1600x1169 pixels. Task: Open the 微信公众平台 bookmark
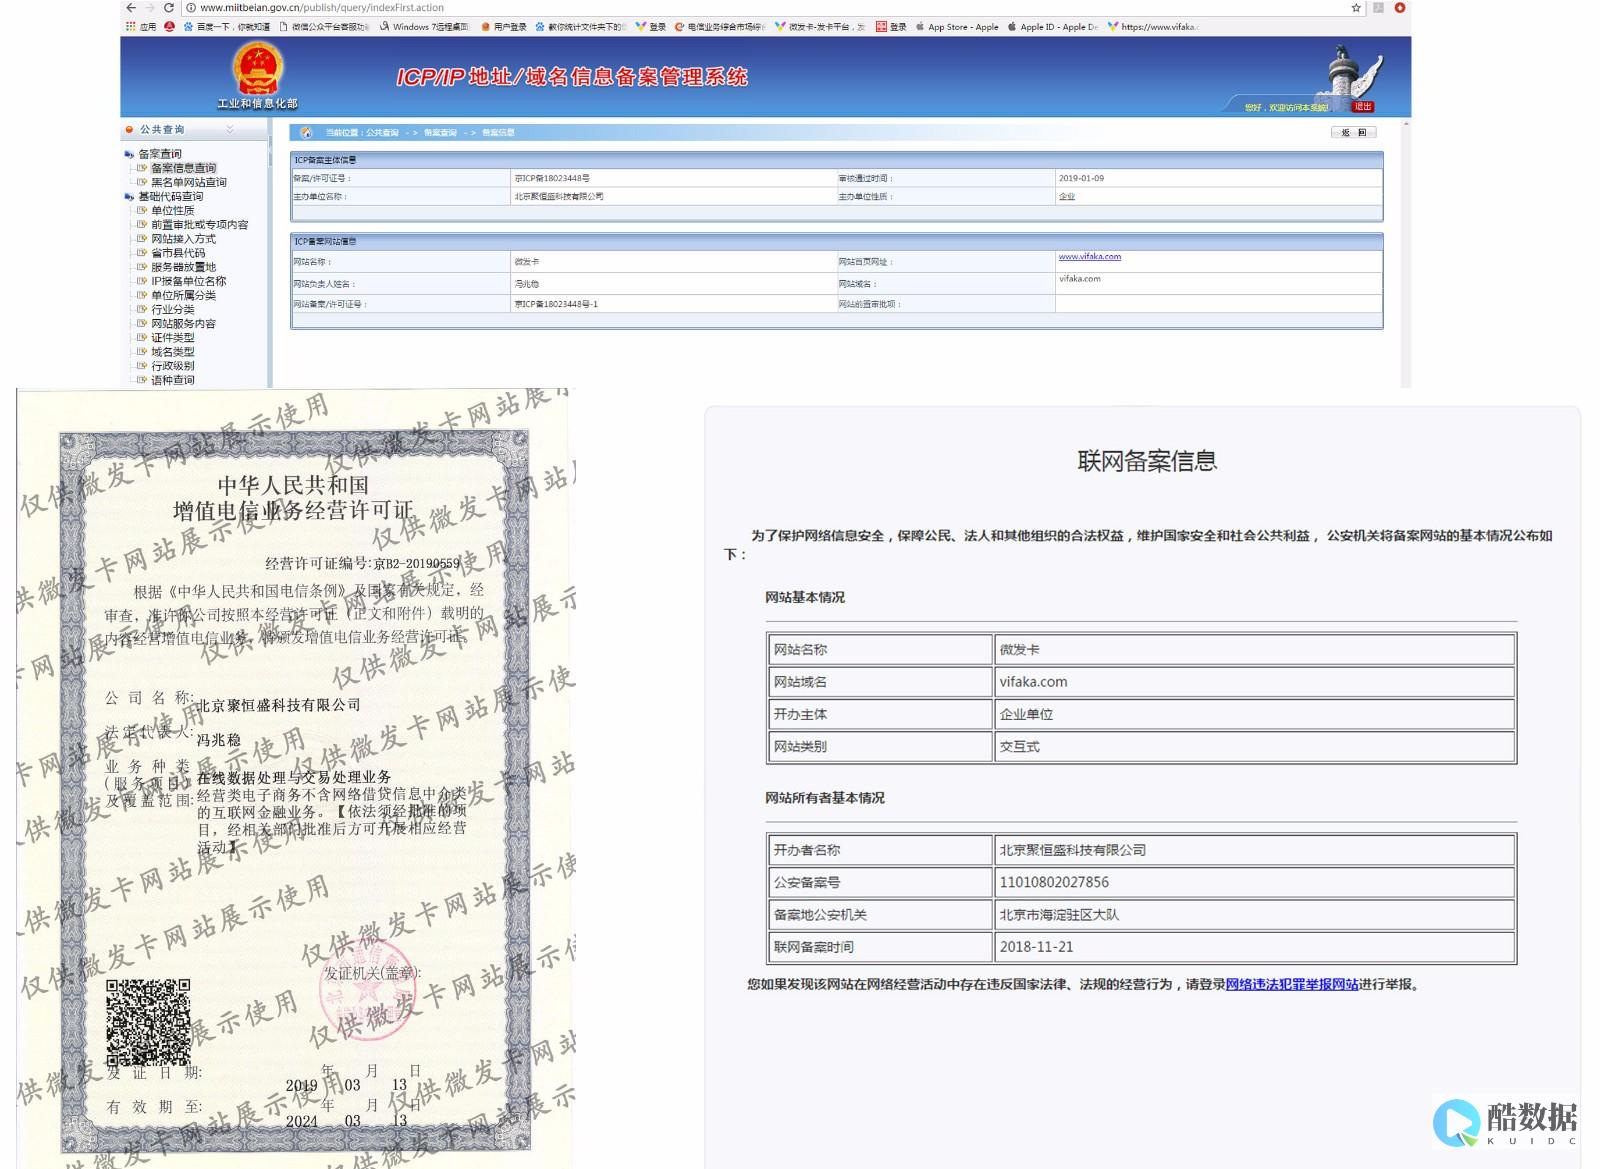coord(324,27)
